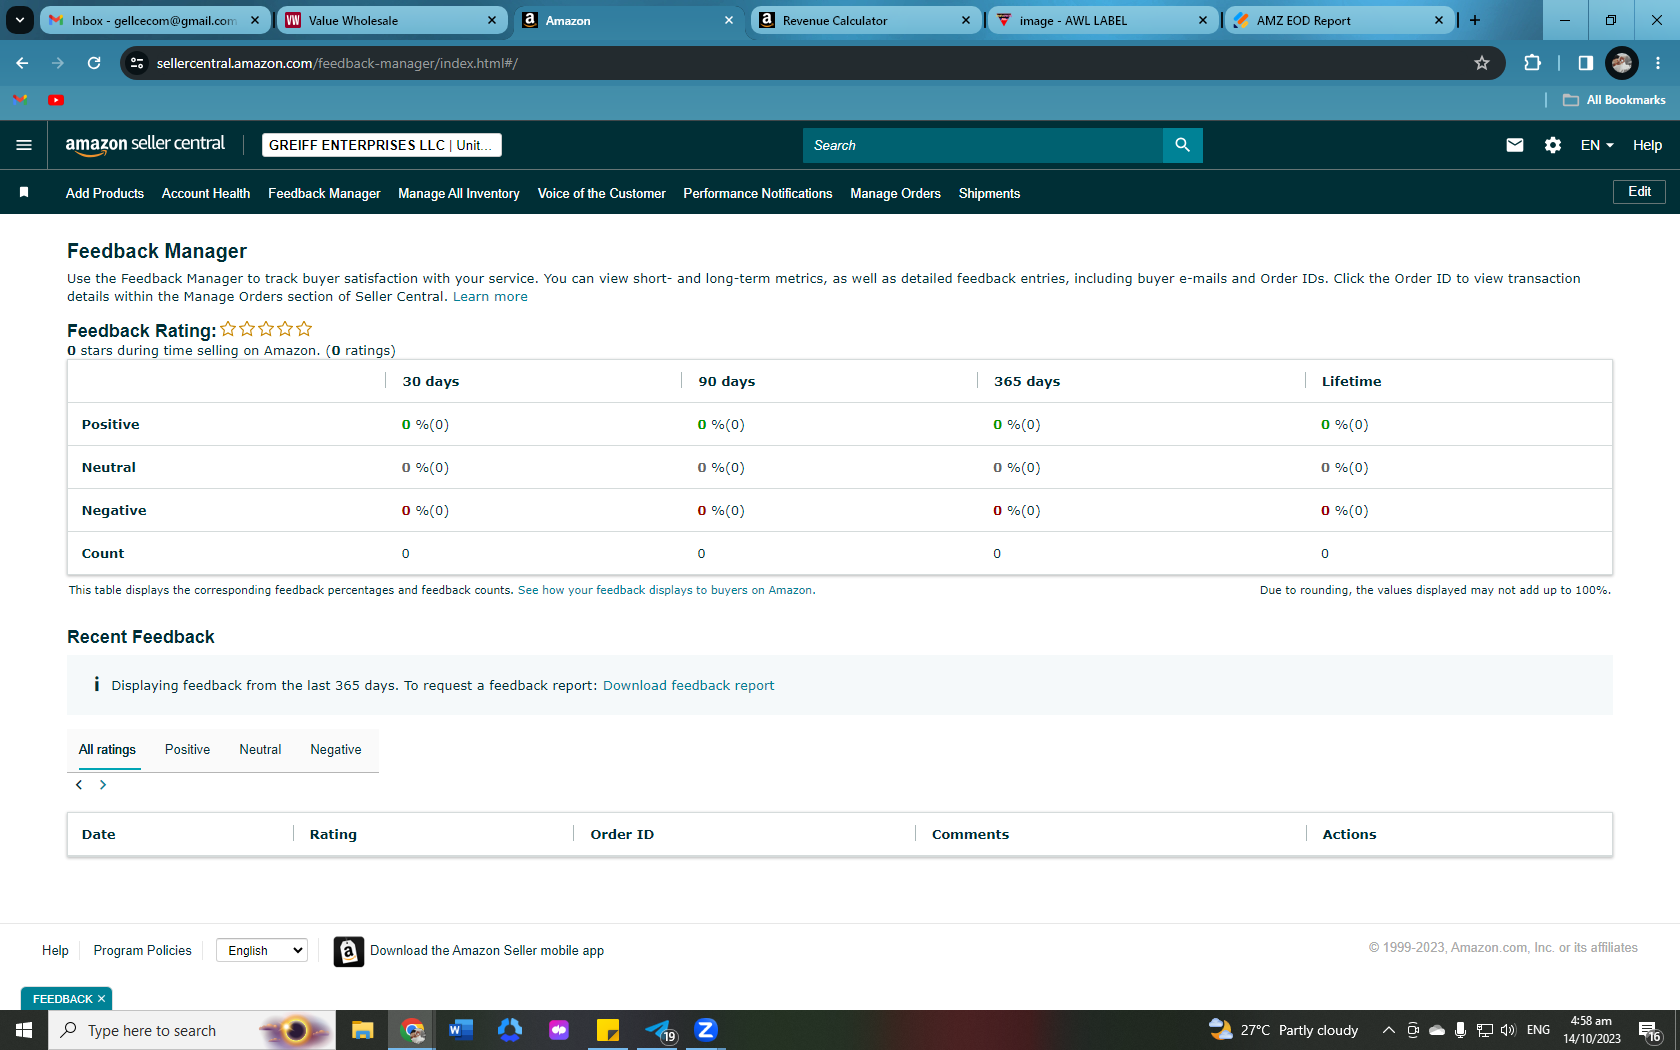The image size is (1680, 1050).
Task: Open Voice of the Customer
Action: coord(602,193)
